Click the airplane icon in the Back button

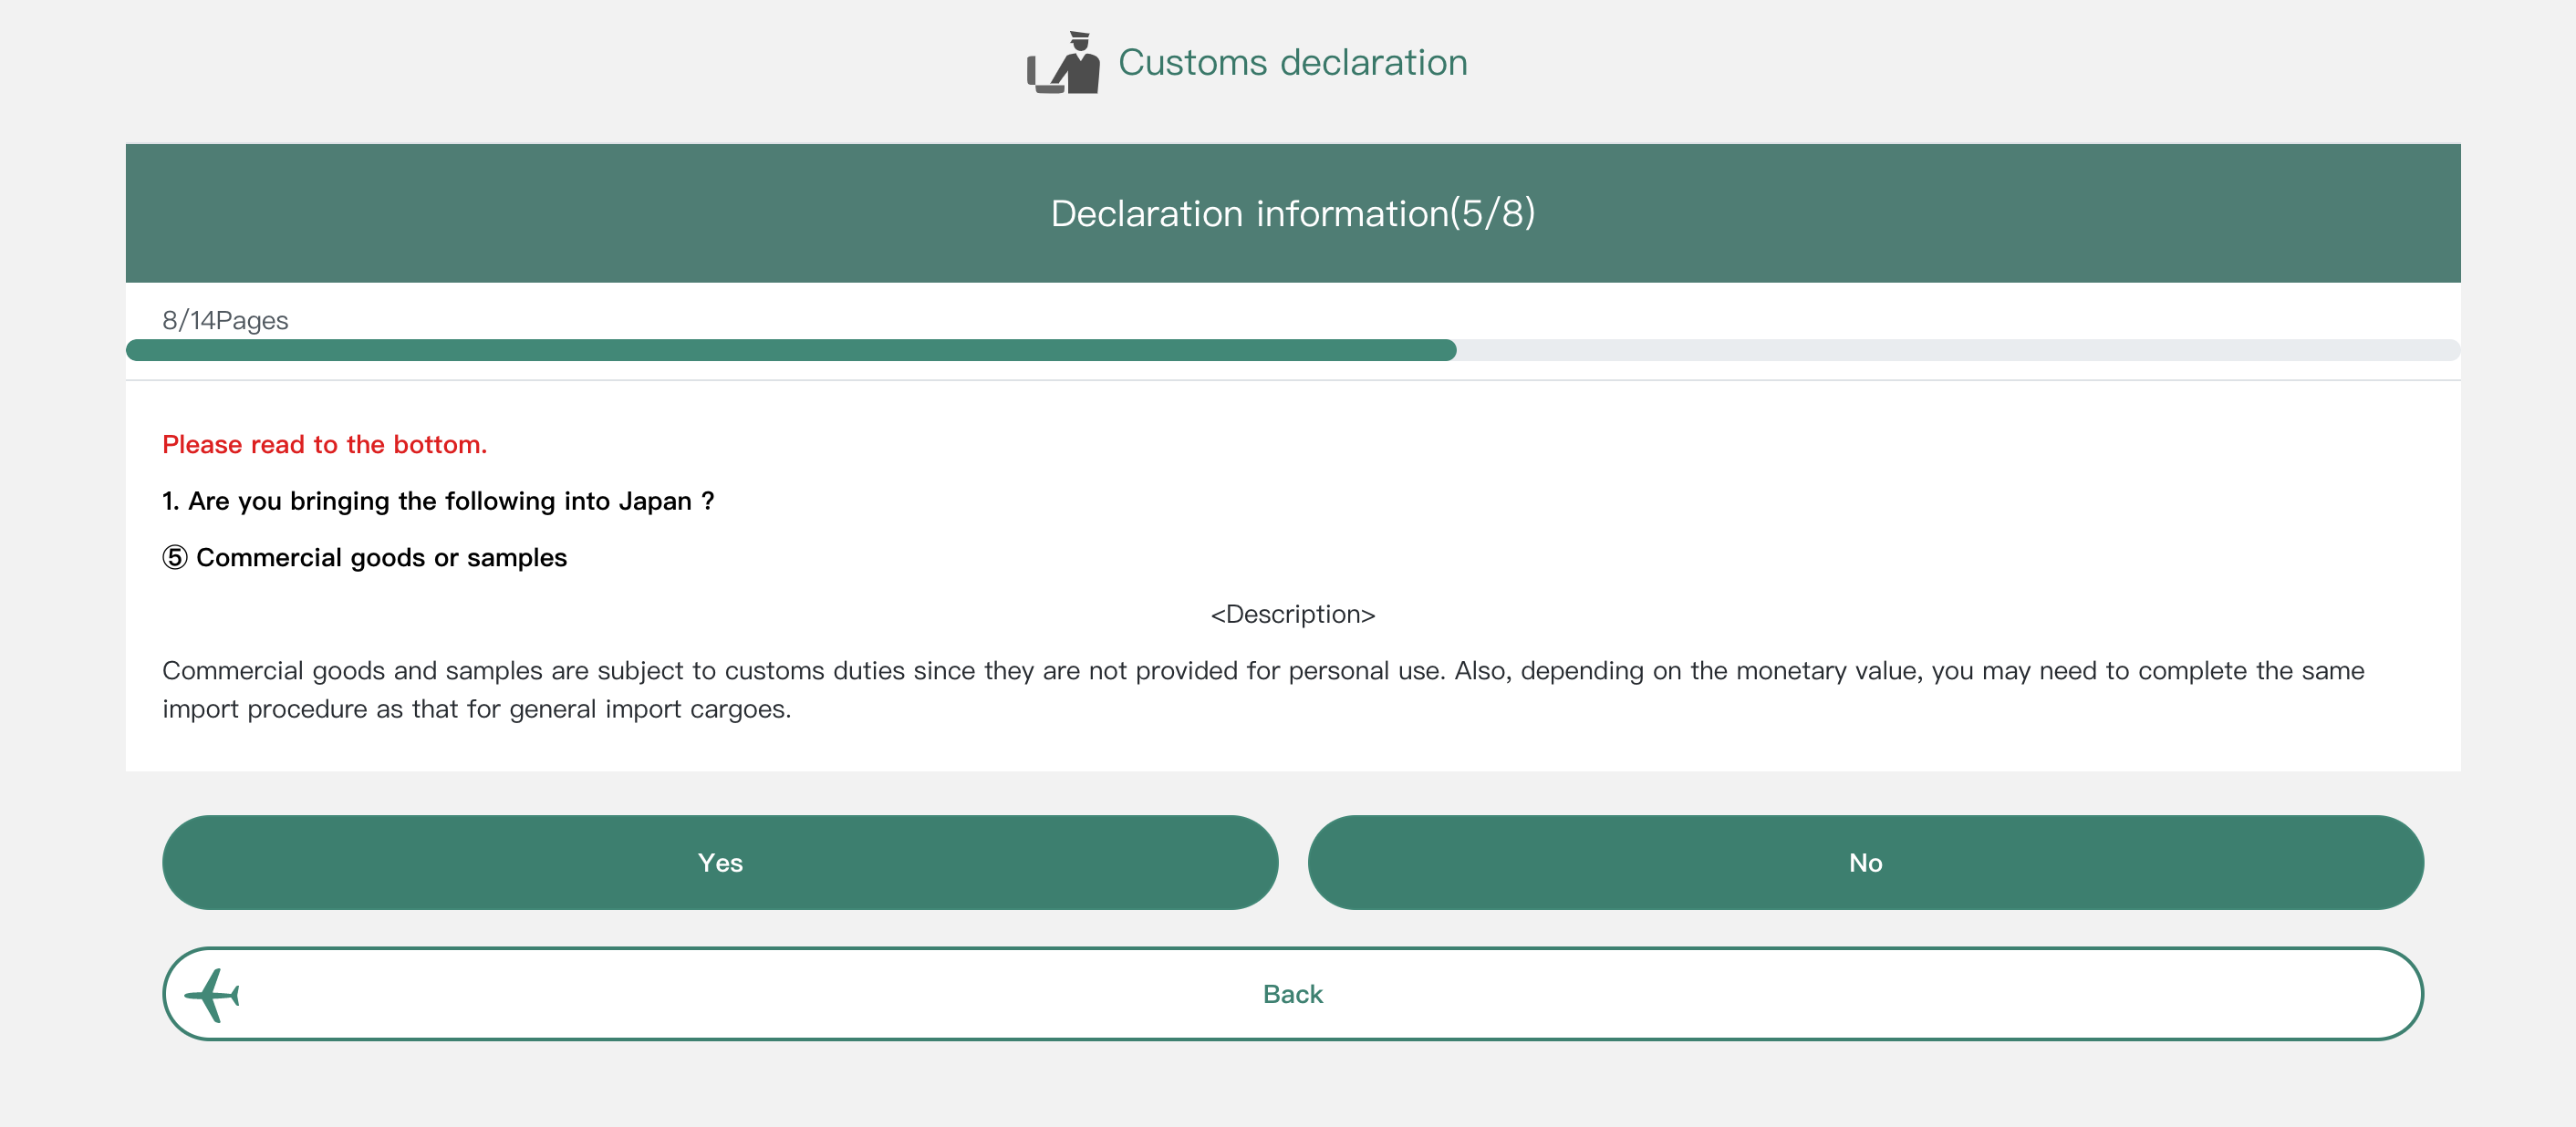click(212, 995)
